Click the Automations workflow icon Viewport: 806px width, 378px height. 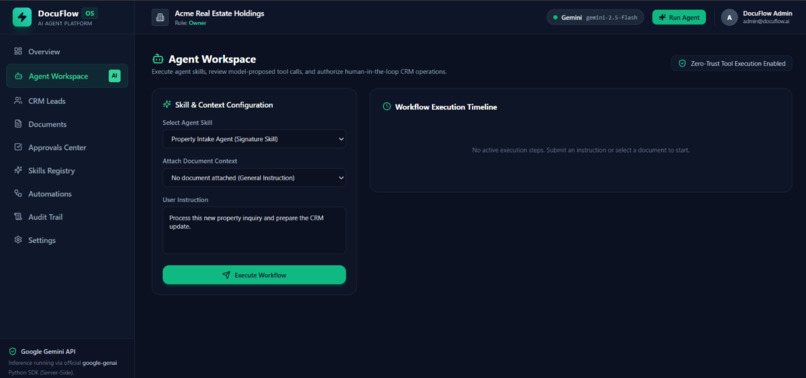click(x=18, y=193)
